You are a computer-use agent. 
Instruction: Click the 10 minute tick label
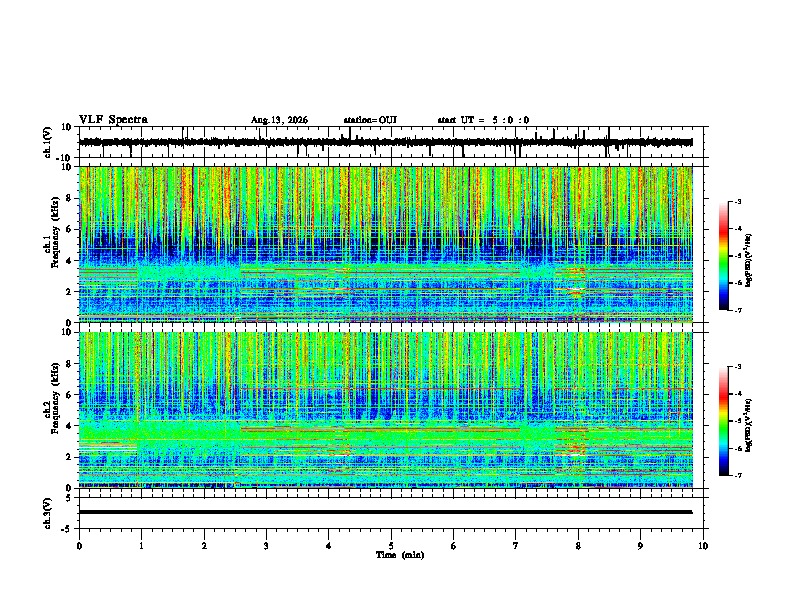[x=703, y=546]
